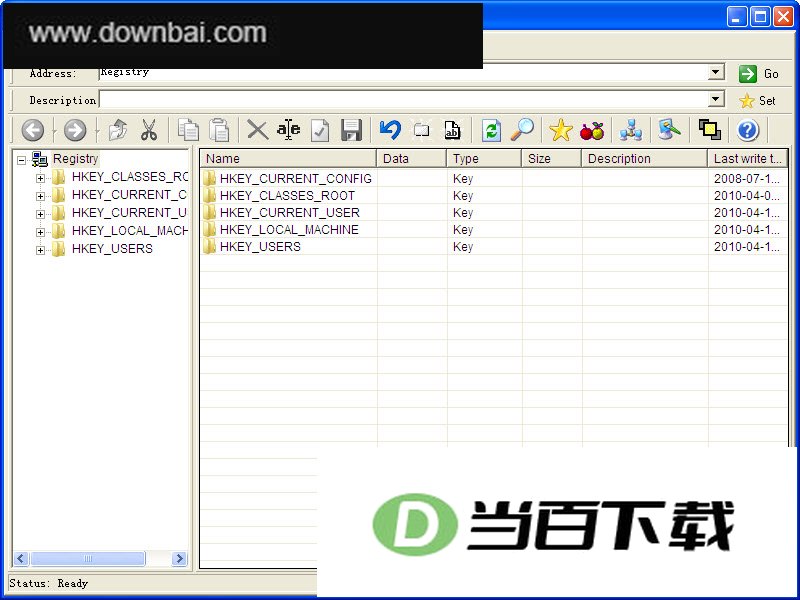Screen dimensions: 800x600
Task: Click the scissors Cut icon
Action: click(148, 130)
